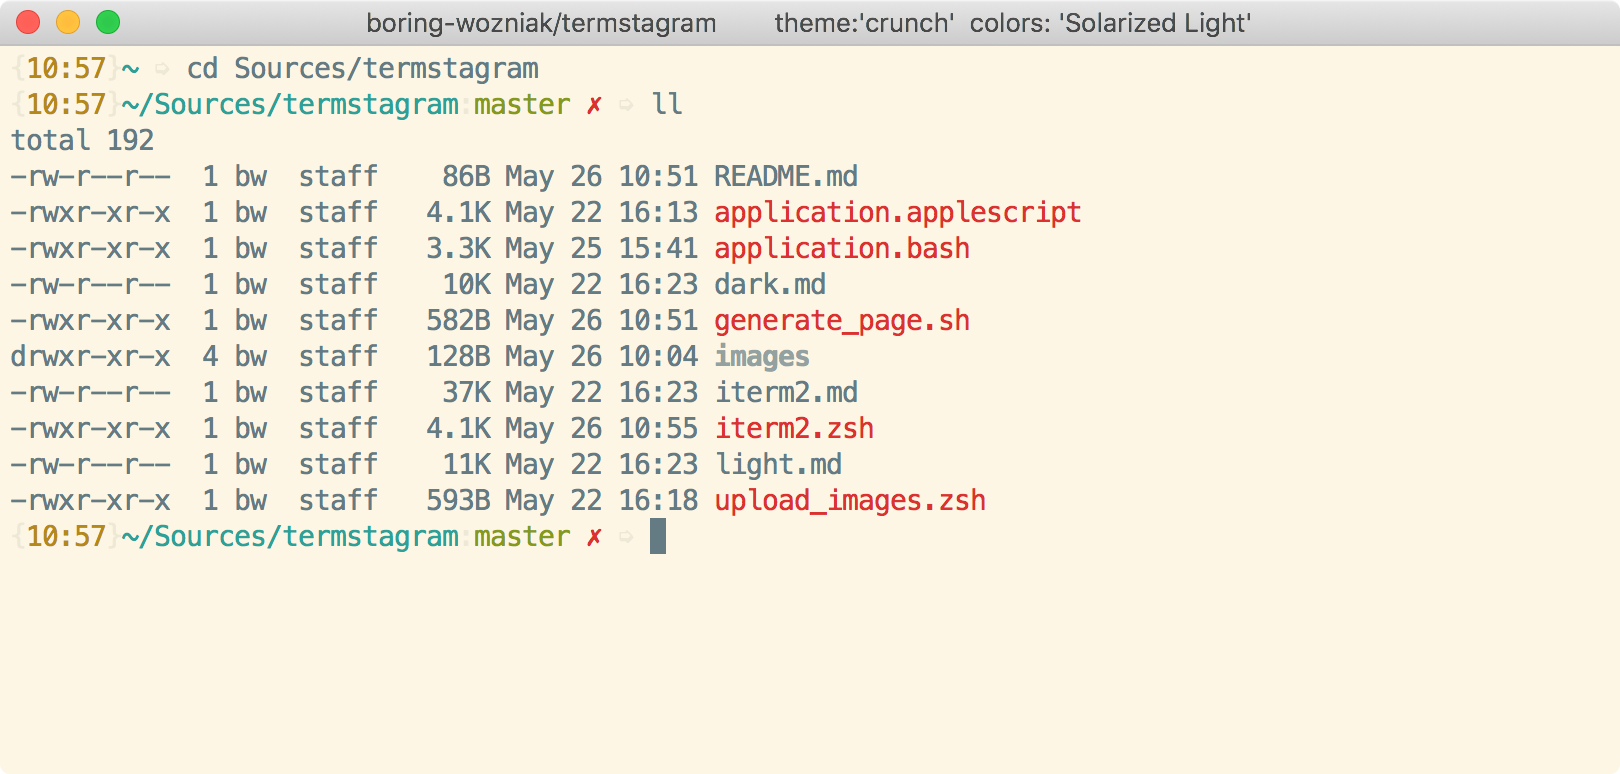1620x774 pixels.
Task: Click the theme:'crunch' text in title bar
Action: pyautogui.click(x=864, y=23)
